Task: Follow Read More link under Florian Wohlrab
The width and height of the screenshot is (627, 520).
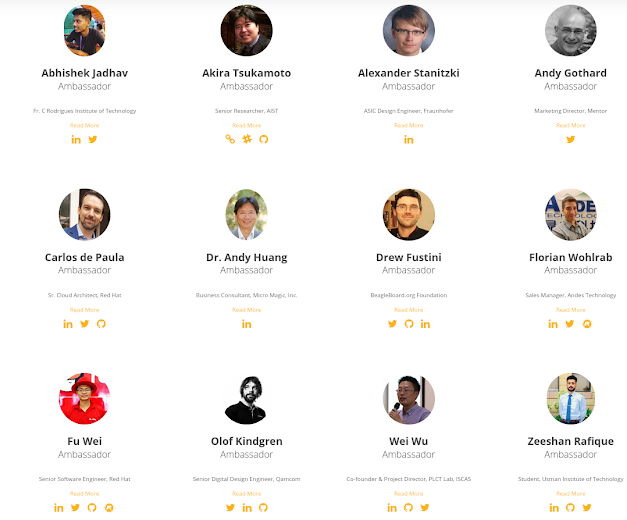Action: click(571, 309)
